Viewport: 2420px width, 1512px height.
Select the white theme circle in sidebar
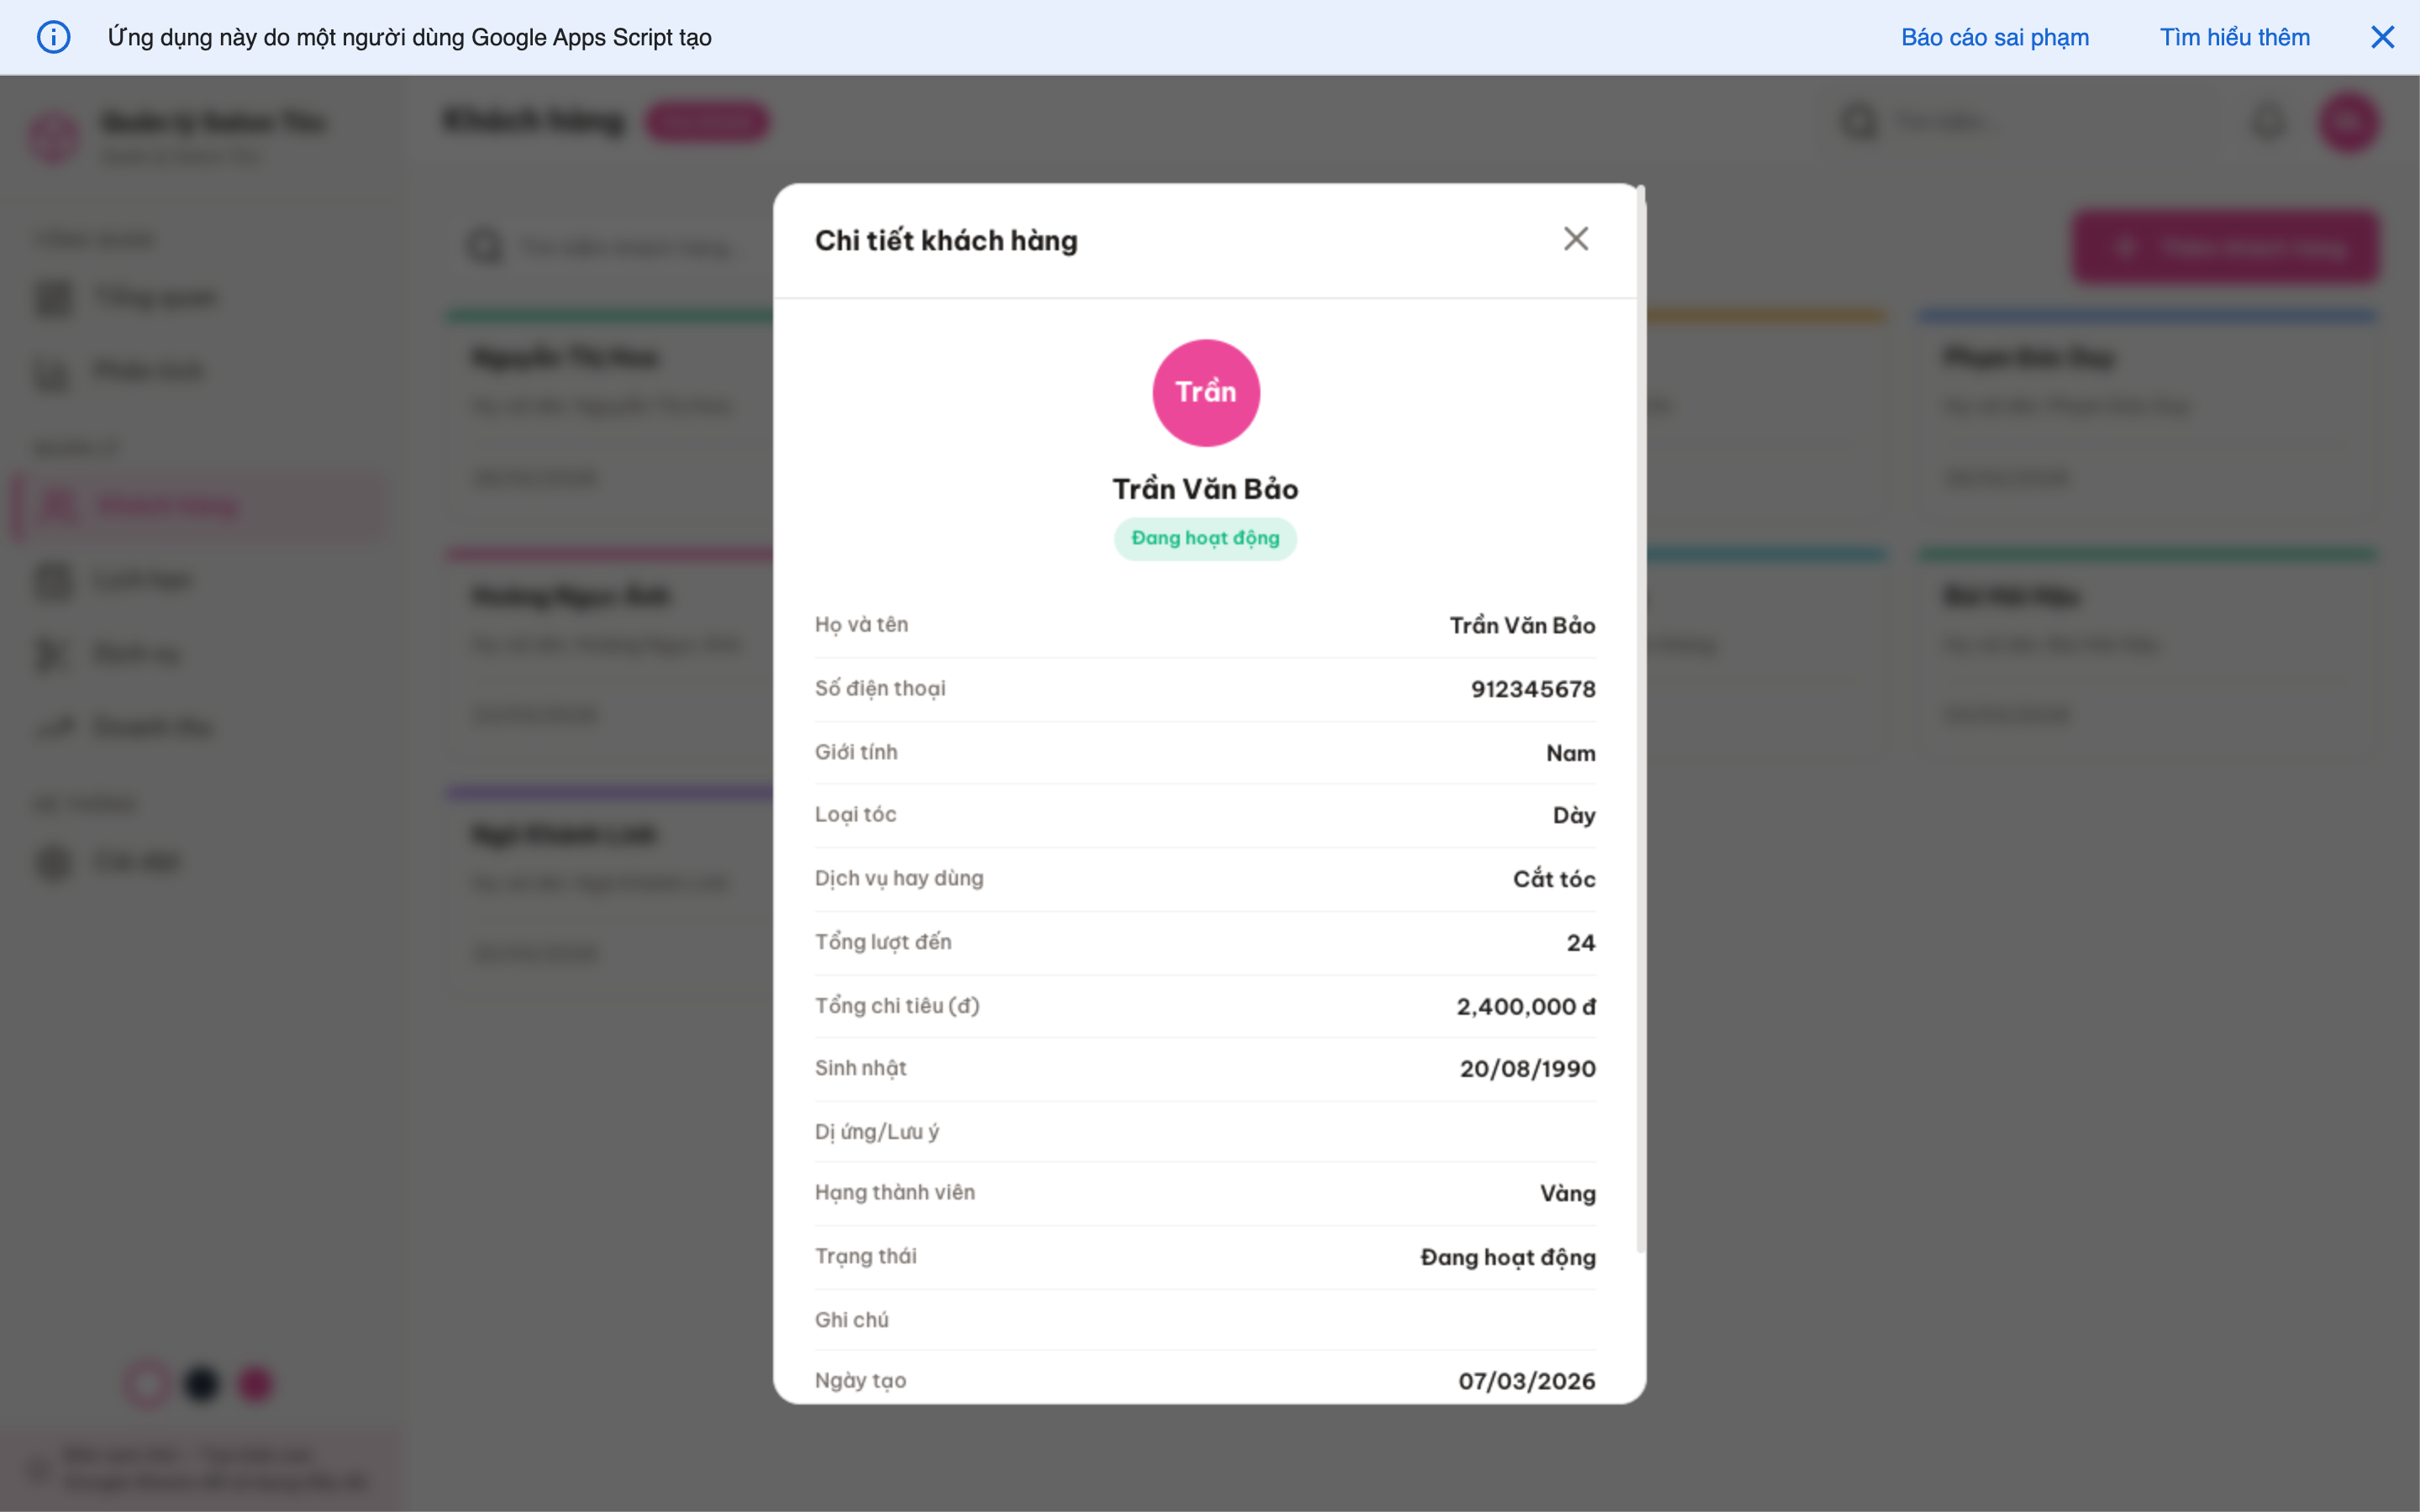click(x=147, y=1384)
